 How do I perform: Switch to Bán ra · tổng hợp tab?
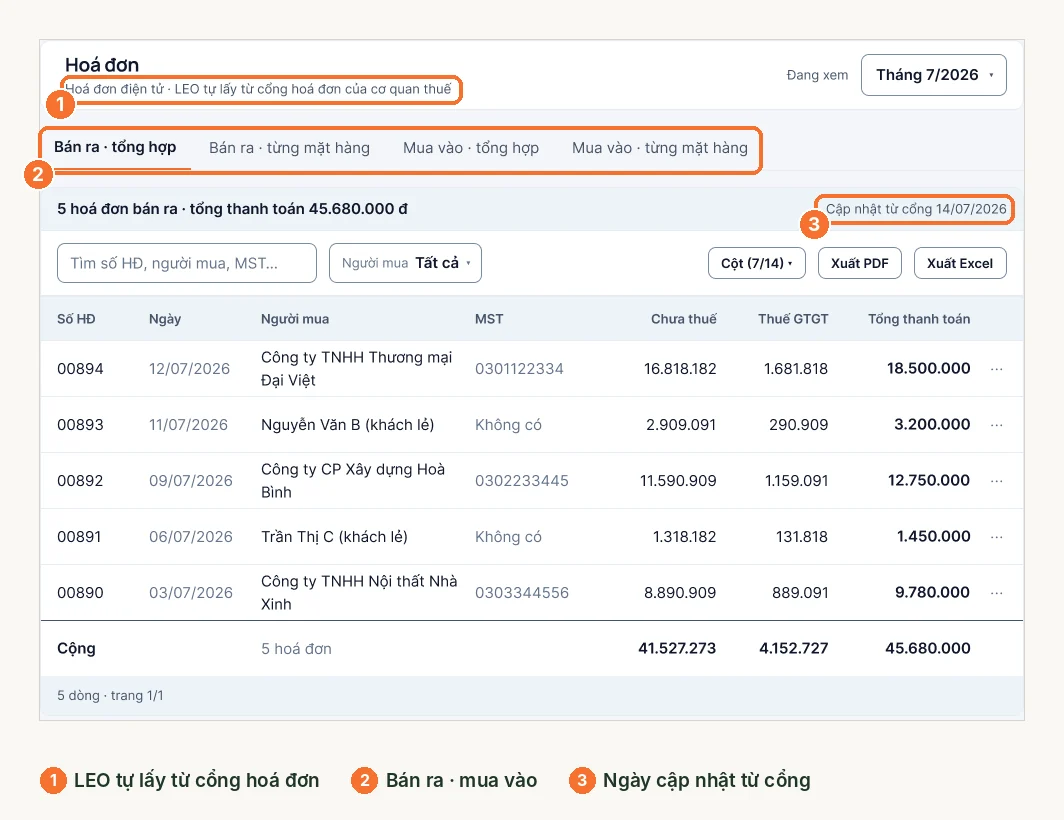115,147
